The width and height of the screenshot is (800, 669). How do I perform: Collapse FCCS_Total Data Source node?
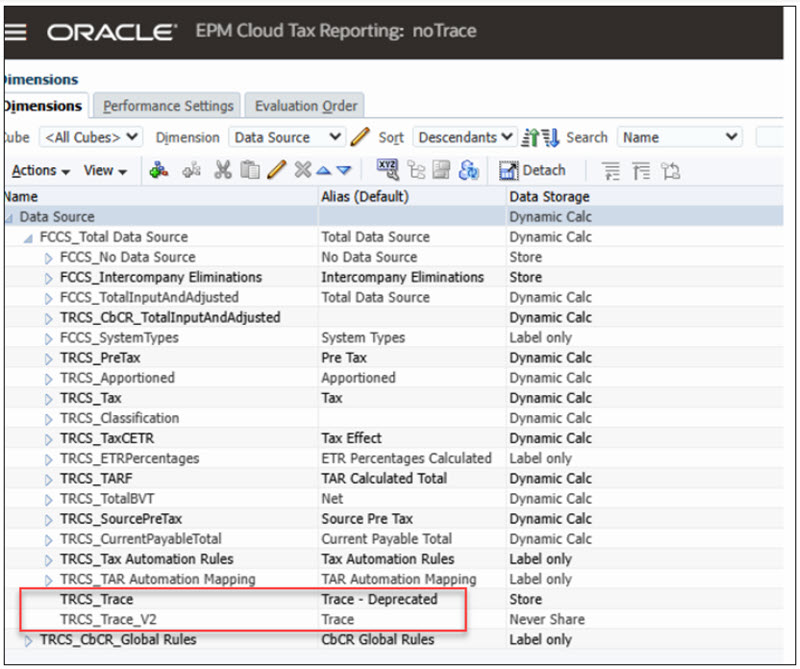pyautogui.click(x=29, y=238)
